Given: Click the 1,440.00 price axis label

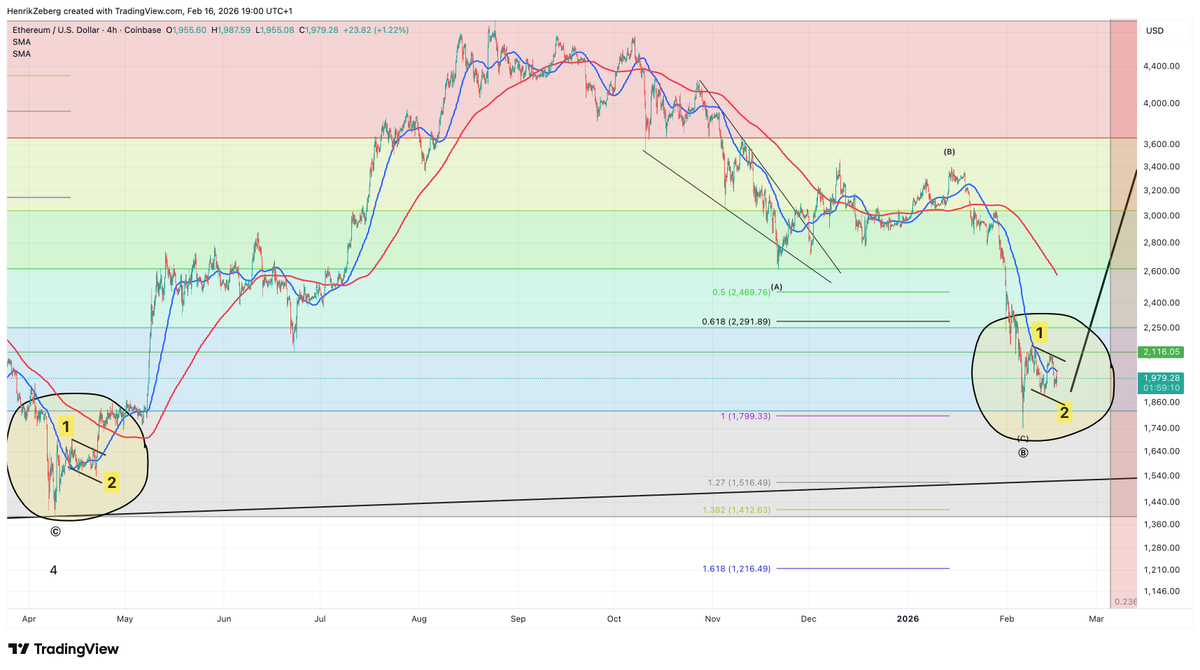Looking at the screenshot, I should [x=1163, y=502].
